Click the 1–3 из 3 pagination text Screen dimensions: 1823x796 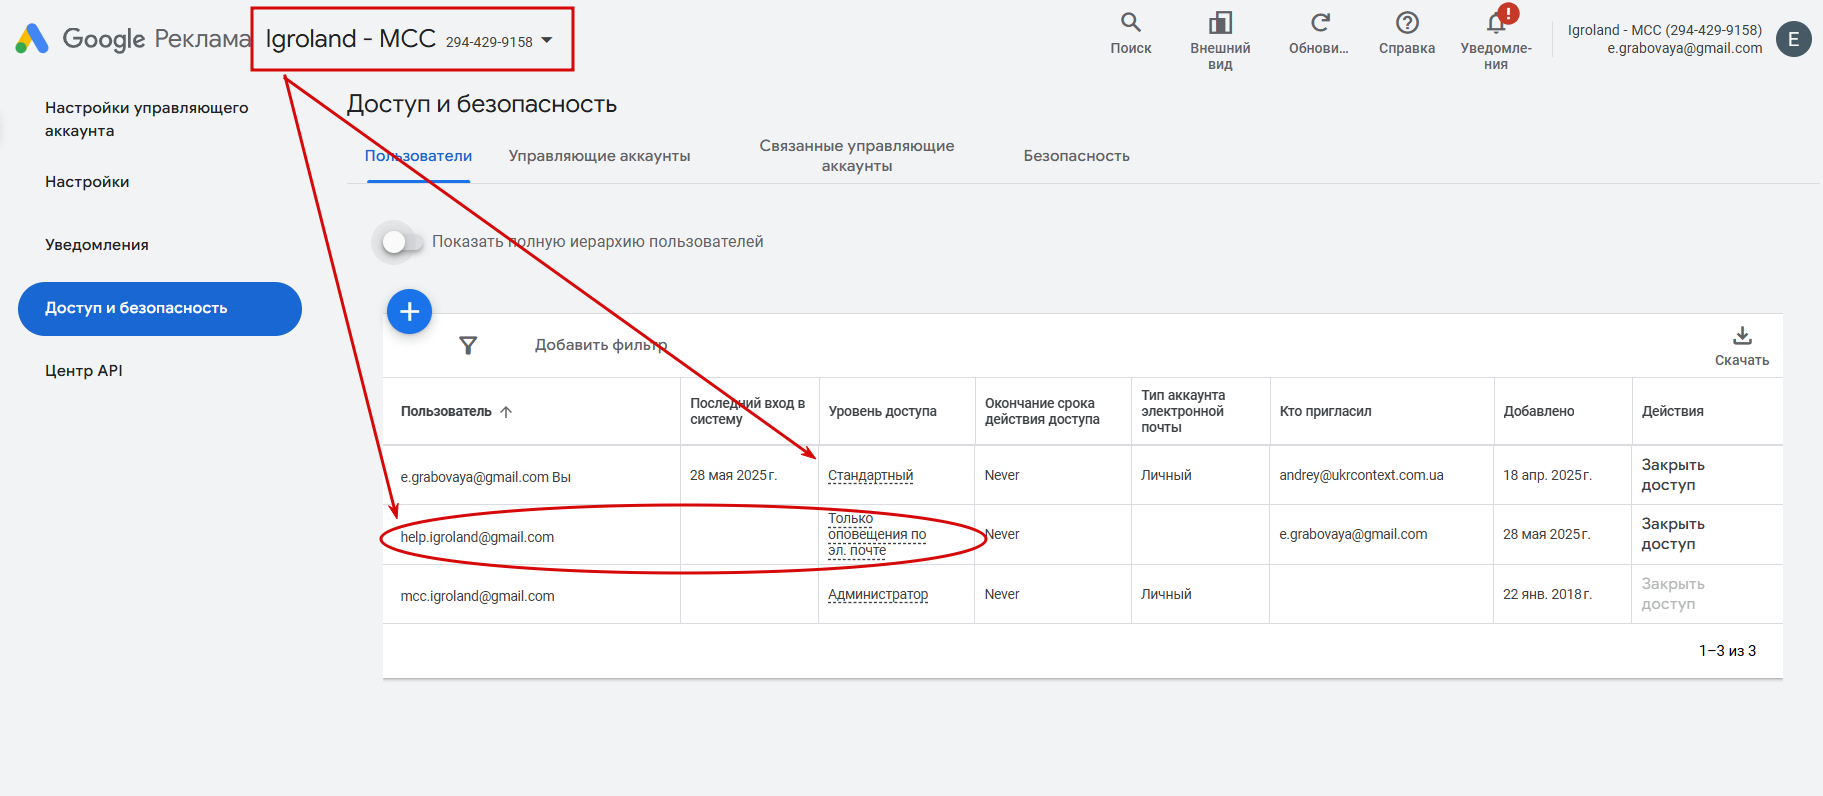[1727, 651]
